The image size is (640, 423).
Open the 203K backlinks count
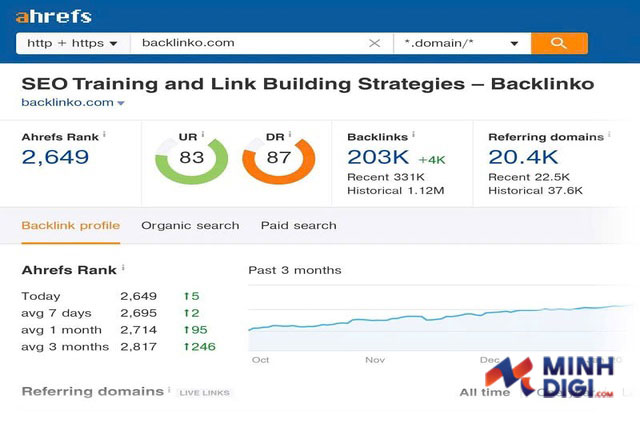pyautogui.click(x=378, y=157)
